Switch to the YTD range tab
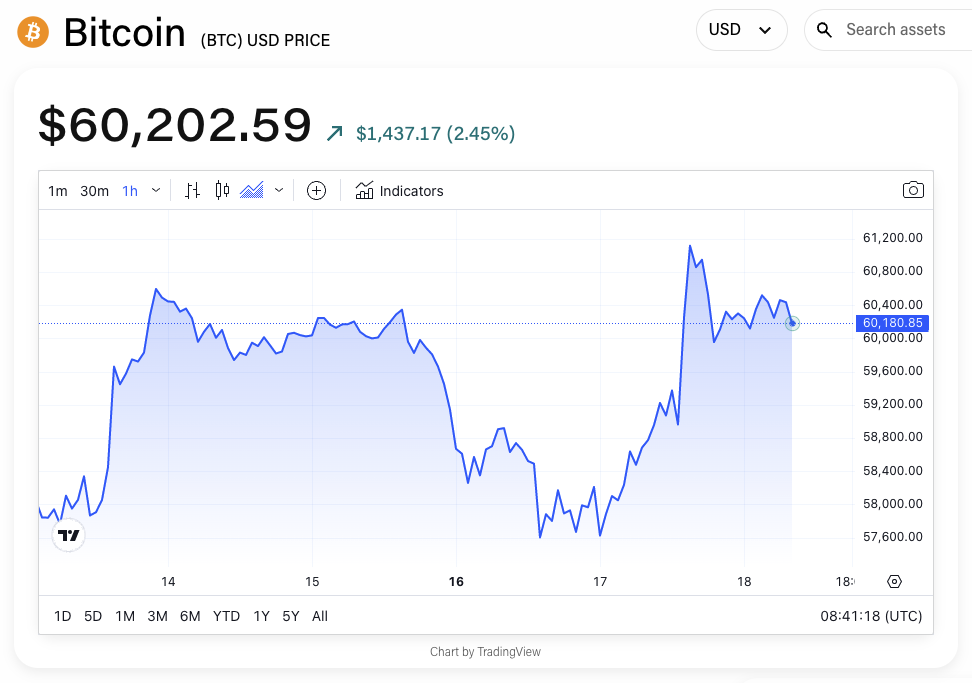 (226, 616)
